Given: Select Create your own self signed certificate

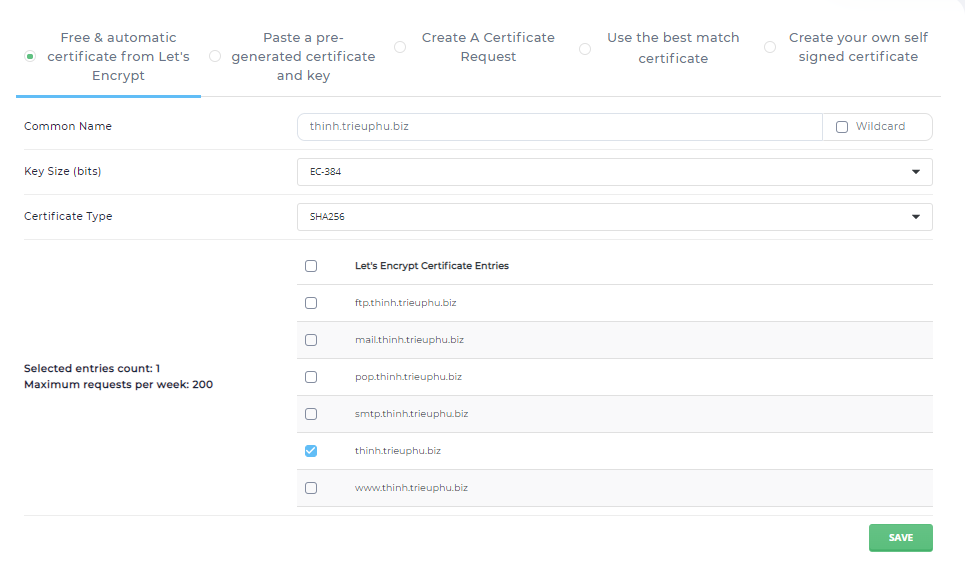Looking at the screenshot, I should (770, 47).
